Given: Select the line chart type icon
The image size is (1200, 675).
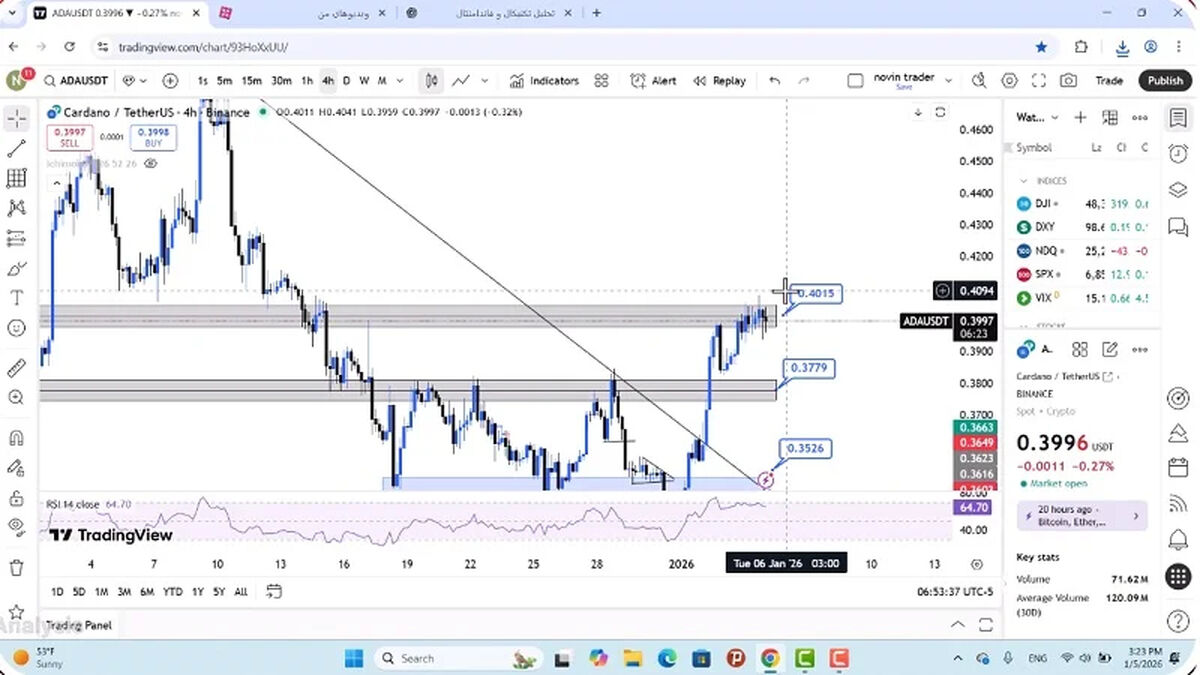Looking at the screenshot, I should click(461, 81).
